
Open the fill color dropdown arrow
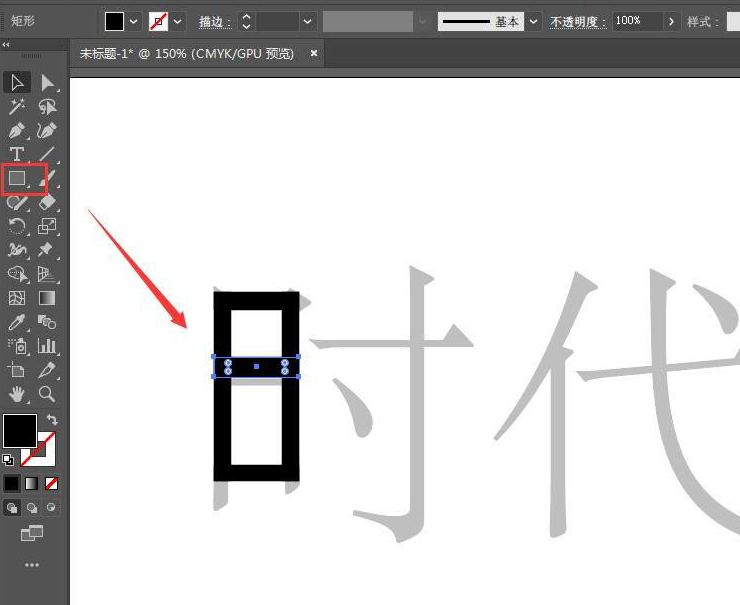coord(134,22)
